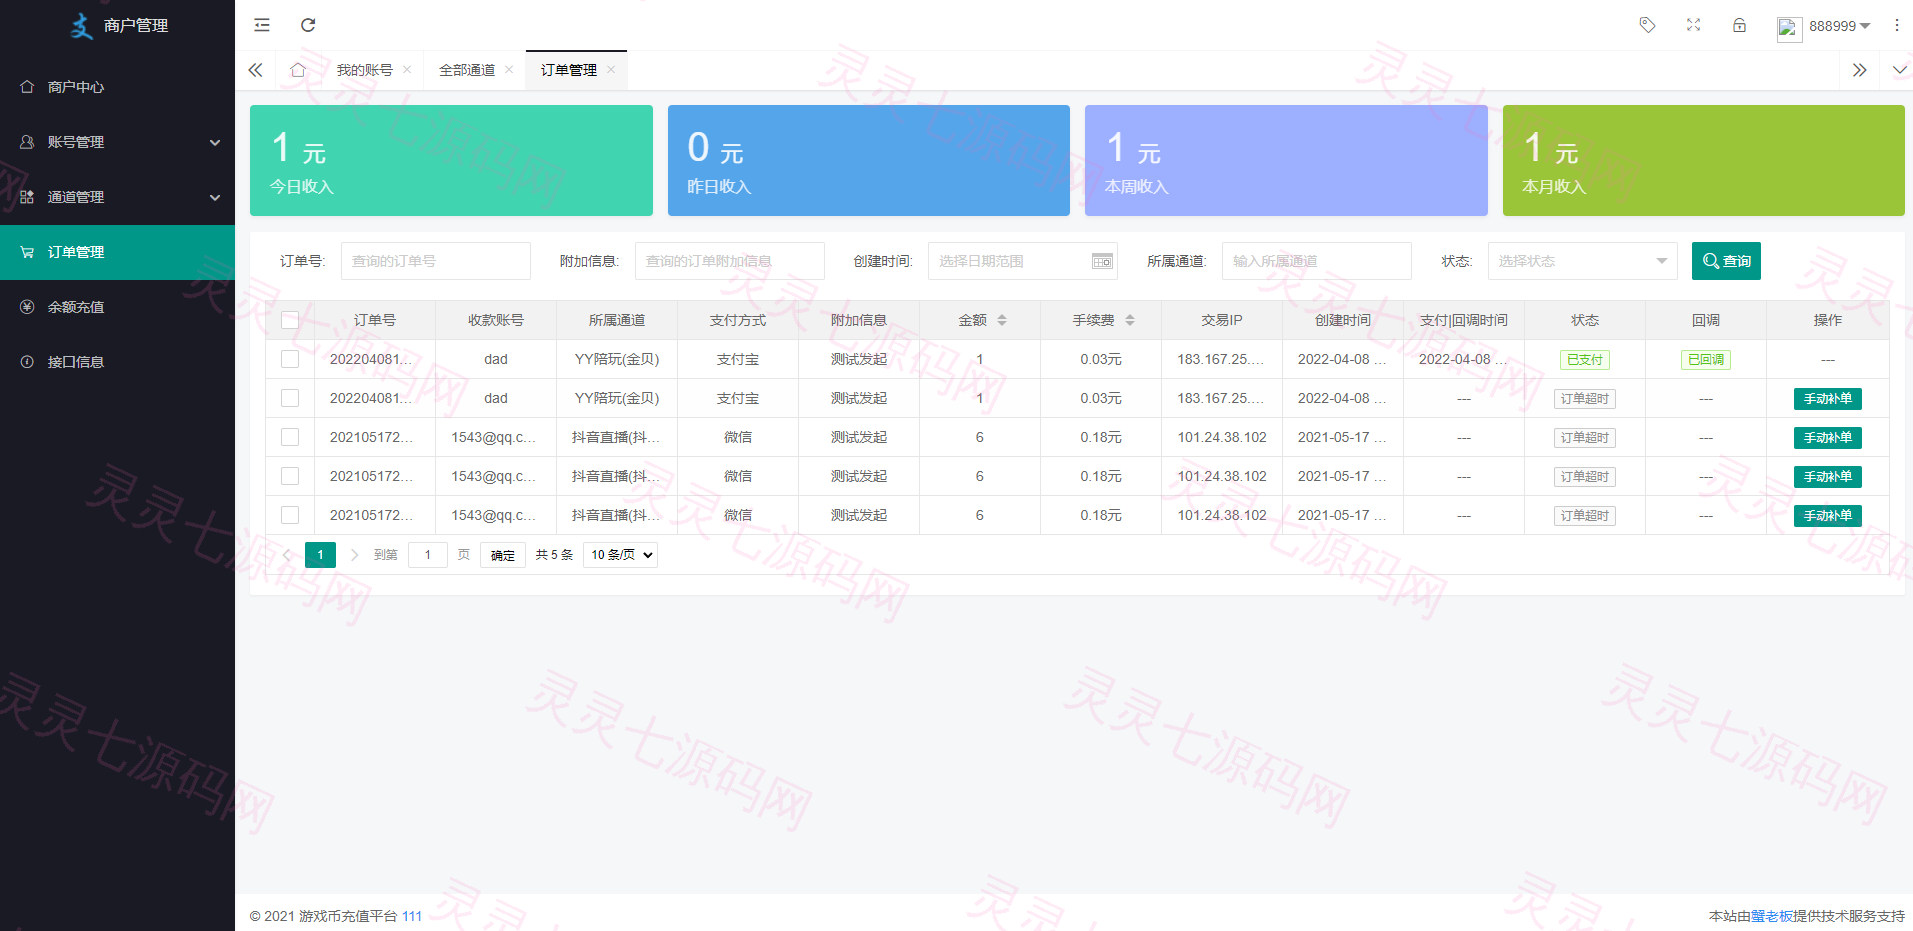
Task: Focus the 订单号 search field
Action: [436, 261]
